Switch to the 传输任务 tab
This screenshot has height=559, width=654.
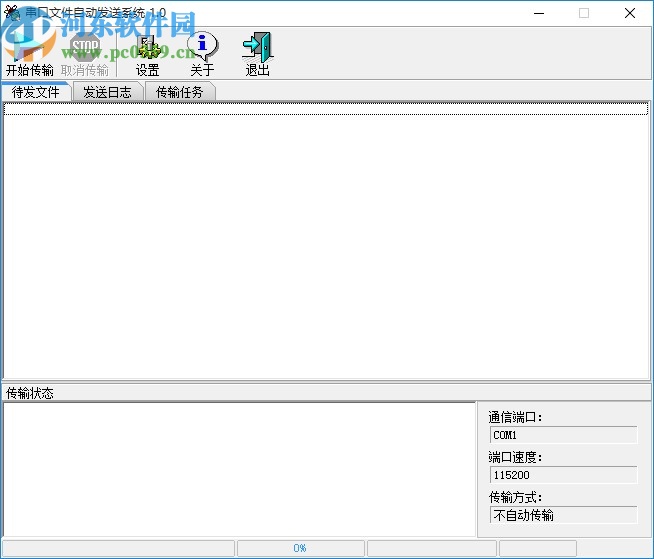[x=180, y=92]
